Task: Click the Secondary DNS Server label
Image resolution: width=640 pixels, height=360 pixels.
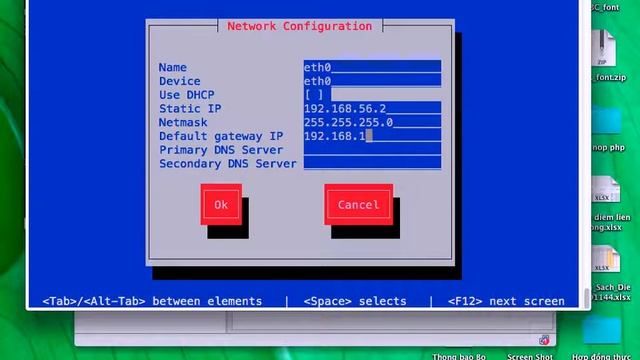Action: [228, 164]
